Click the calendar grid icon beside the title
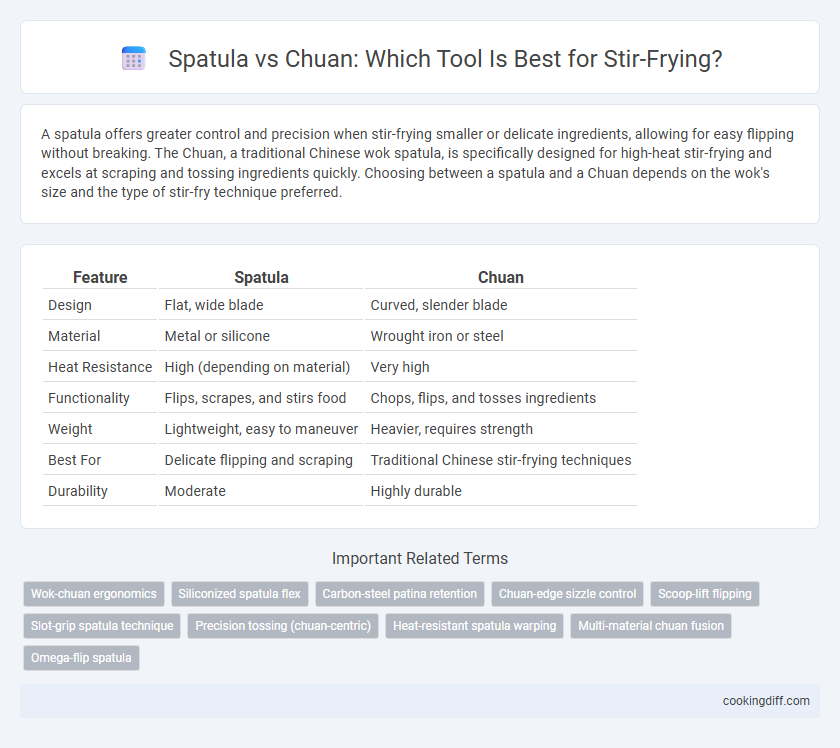 pos(133,58)
